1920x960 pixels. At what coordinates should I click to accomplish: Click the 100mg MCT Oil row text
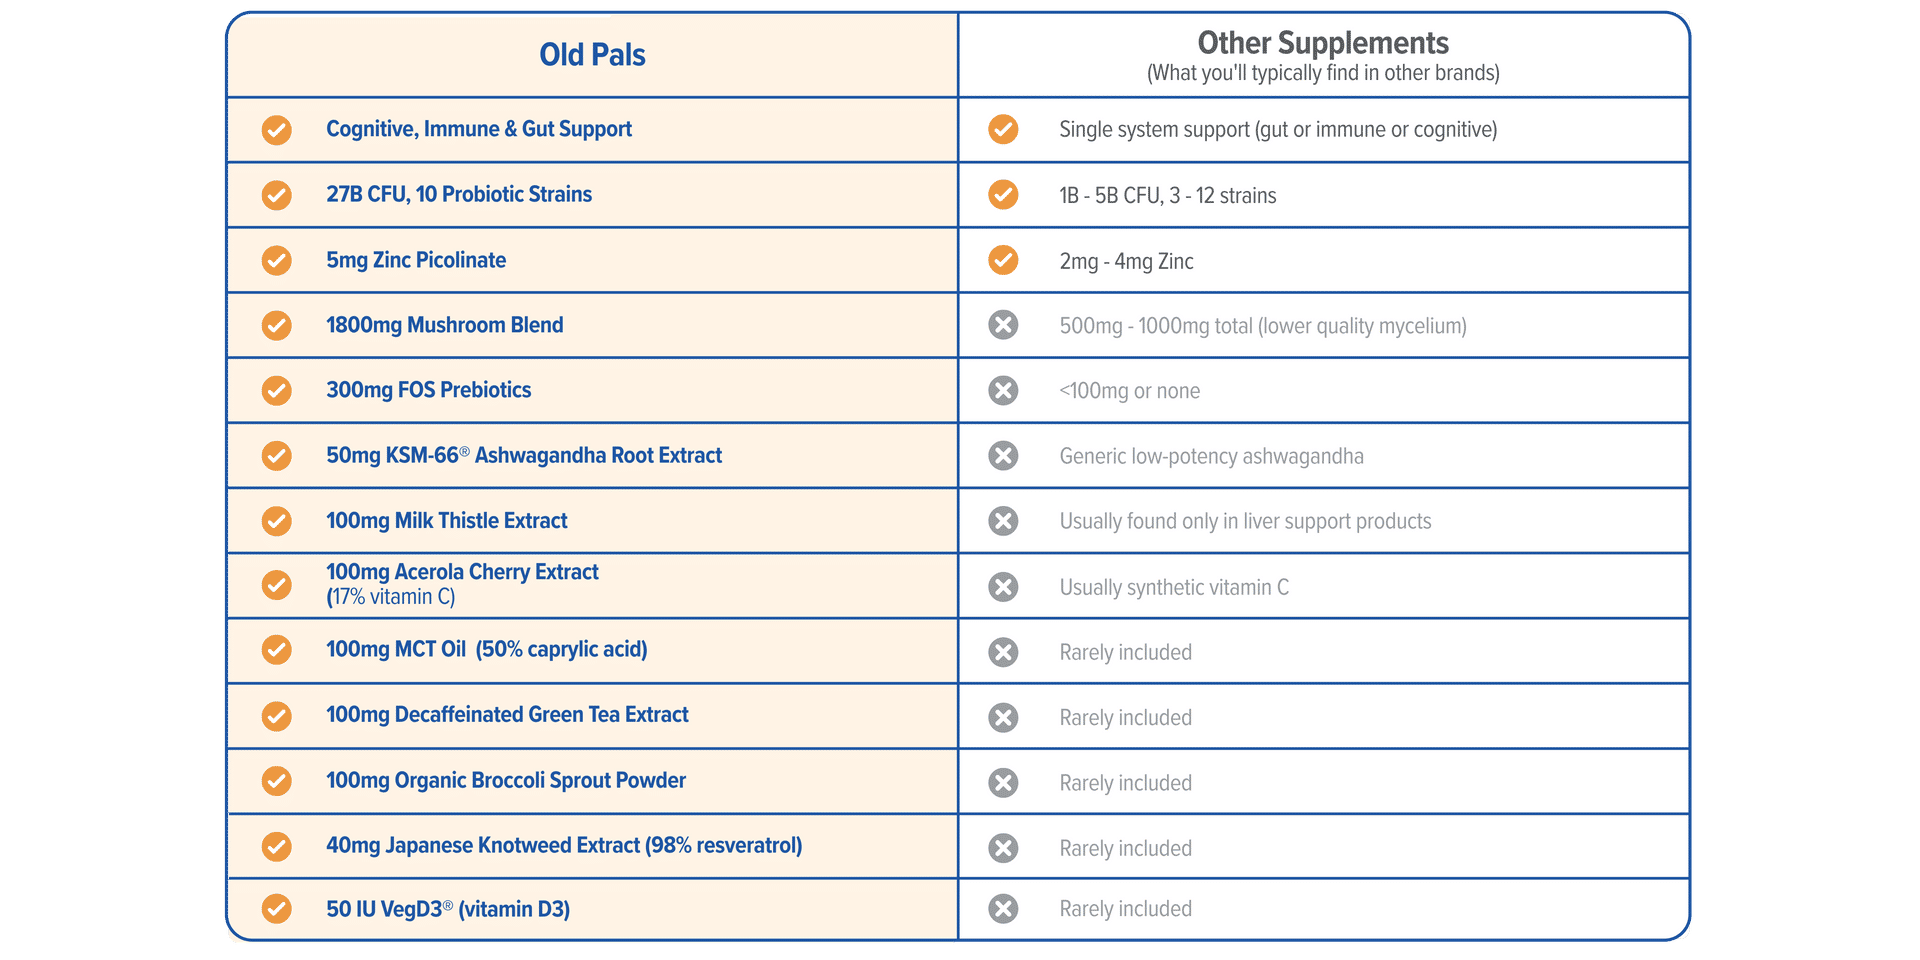(x=487, y=650)
